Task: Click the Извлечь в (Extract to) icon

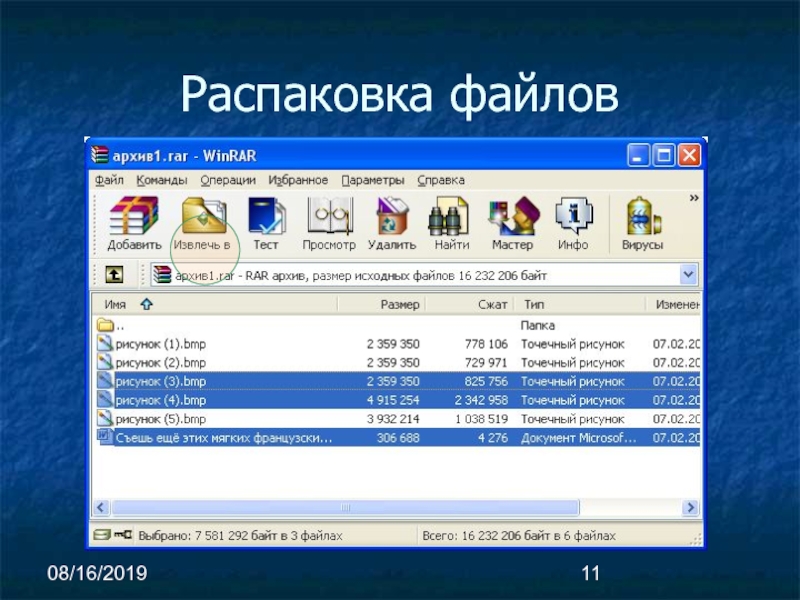Action: (x=202, y=223)
